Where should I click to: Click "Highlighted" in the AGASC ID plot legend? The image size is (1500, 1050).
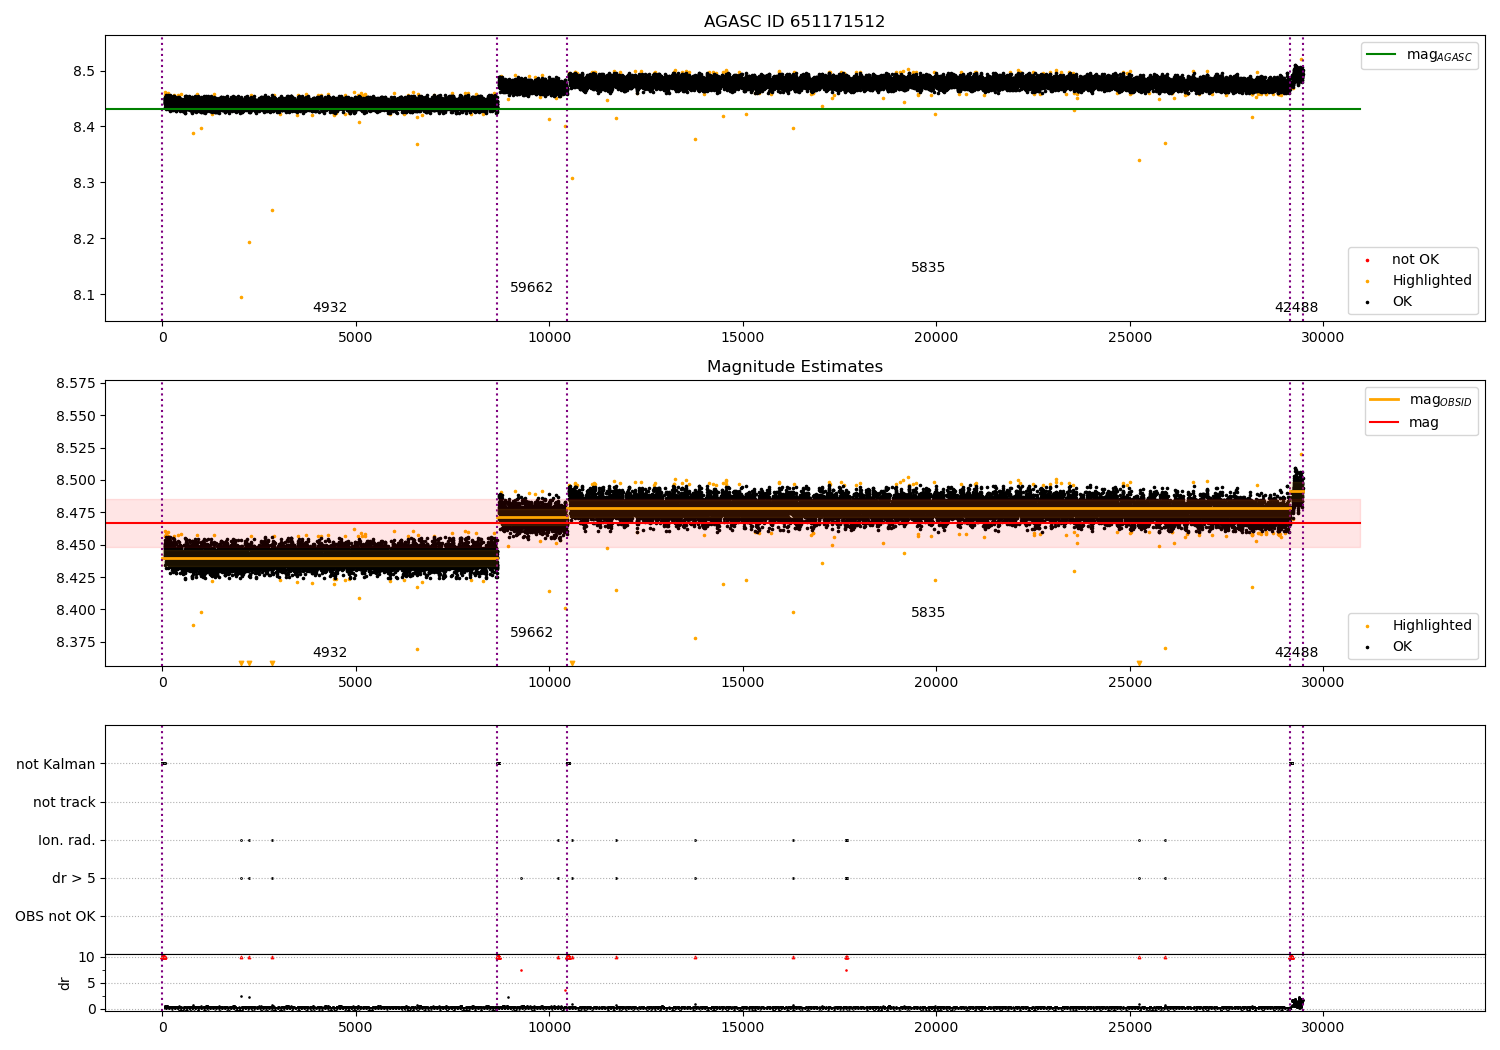[x=1432, y=280]
